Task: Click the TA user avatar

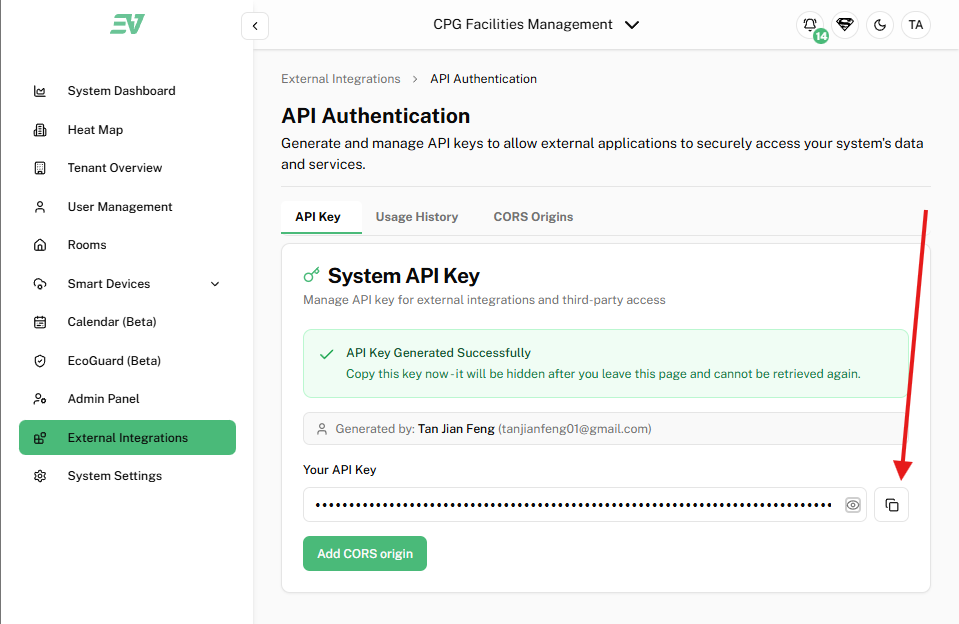Action: (x=915, y=25)
